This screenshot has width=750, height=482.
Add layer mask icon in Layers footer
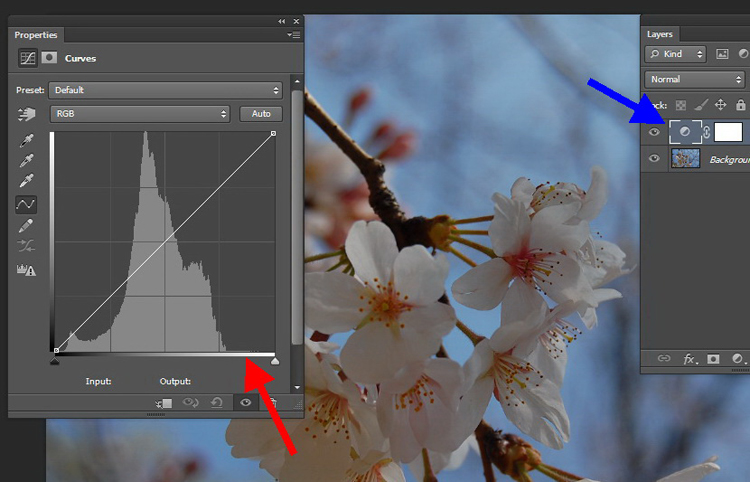pyautogui.click(x=713, y=359)
